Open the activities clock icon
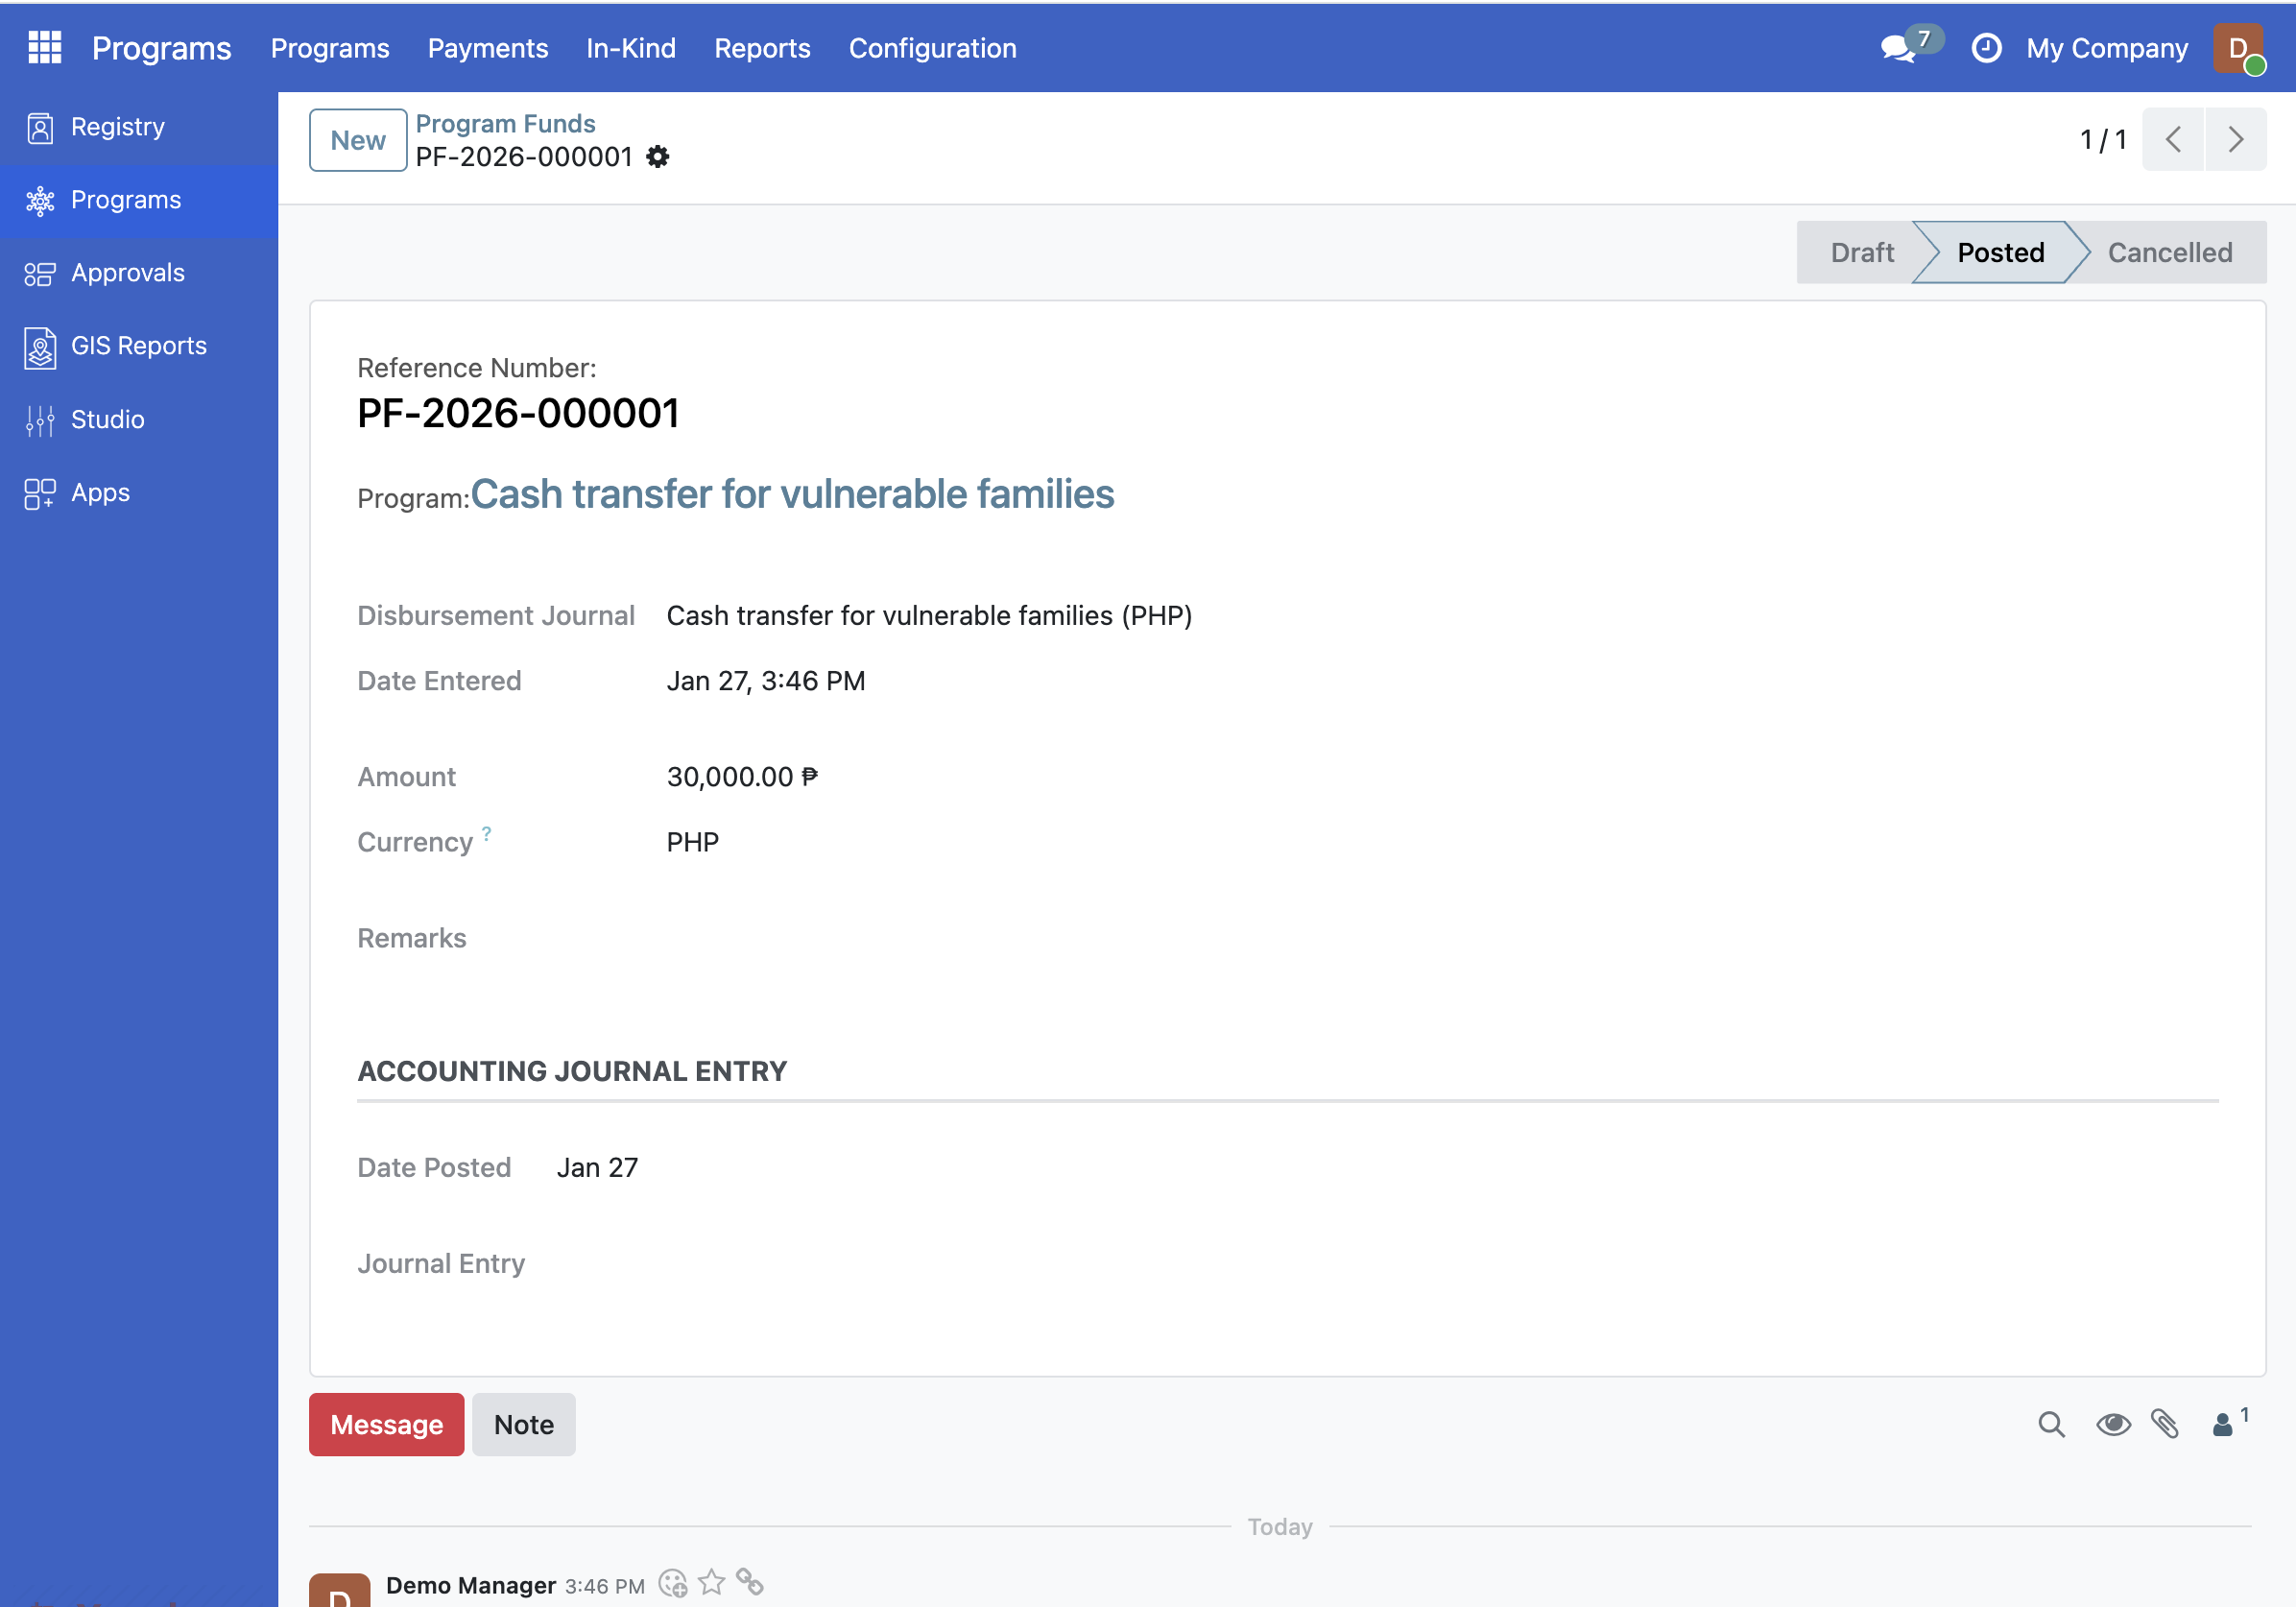This screenshot has height=1607, width=2296. [x=1986, y=47]
